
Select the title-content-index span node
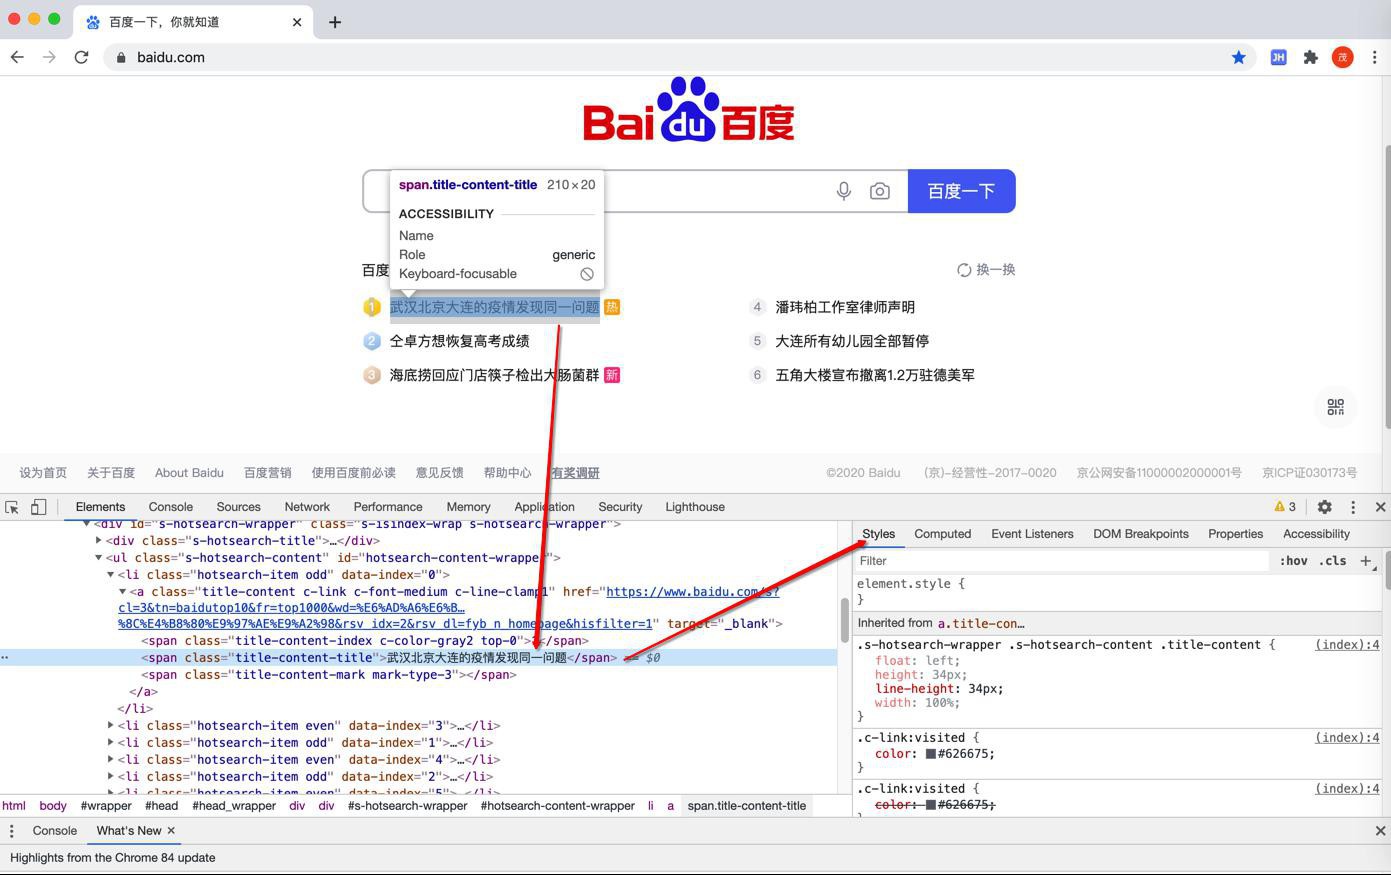[364, 641]
